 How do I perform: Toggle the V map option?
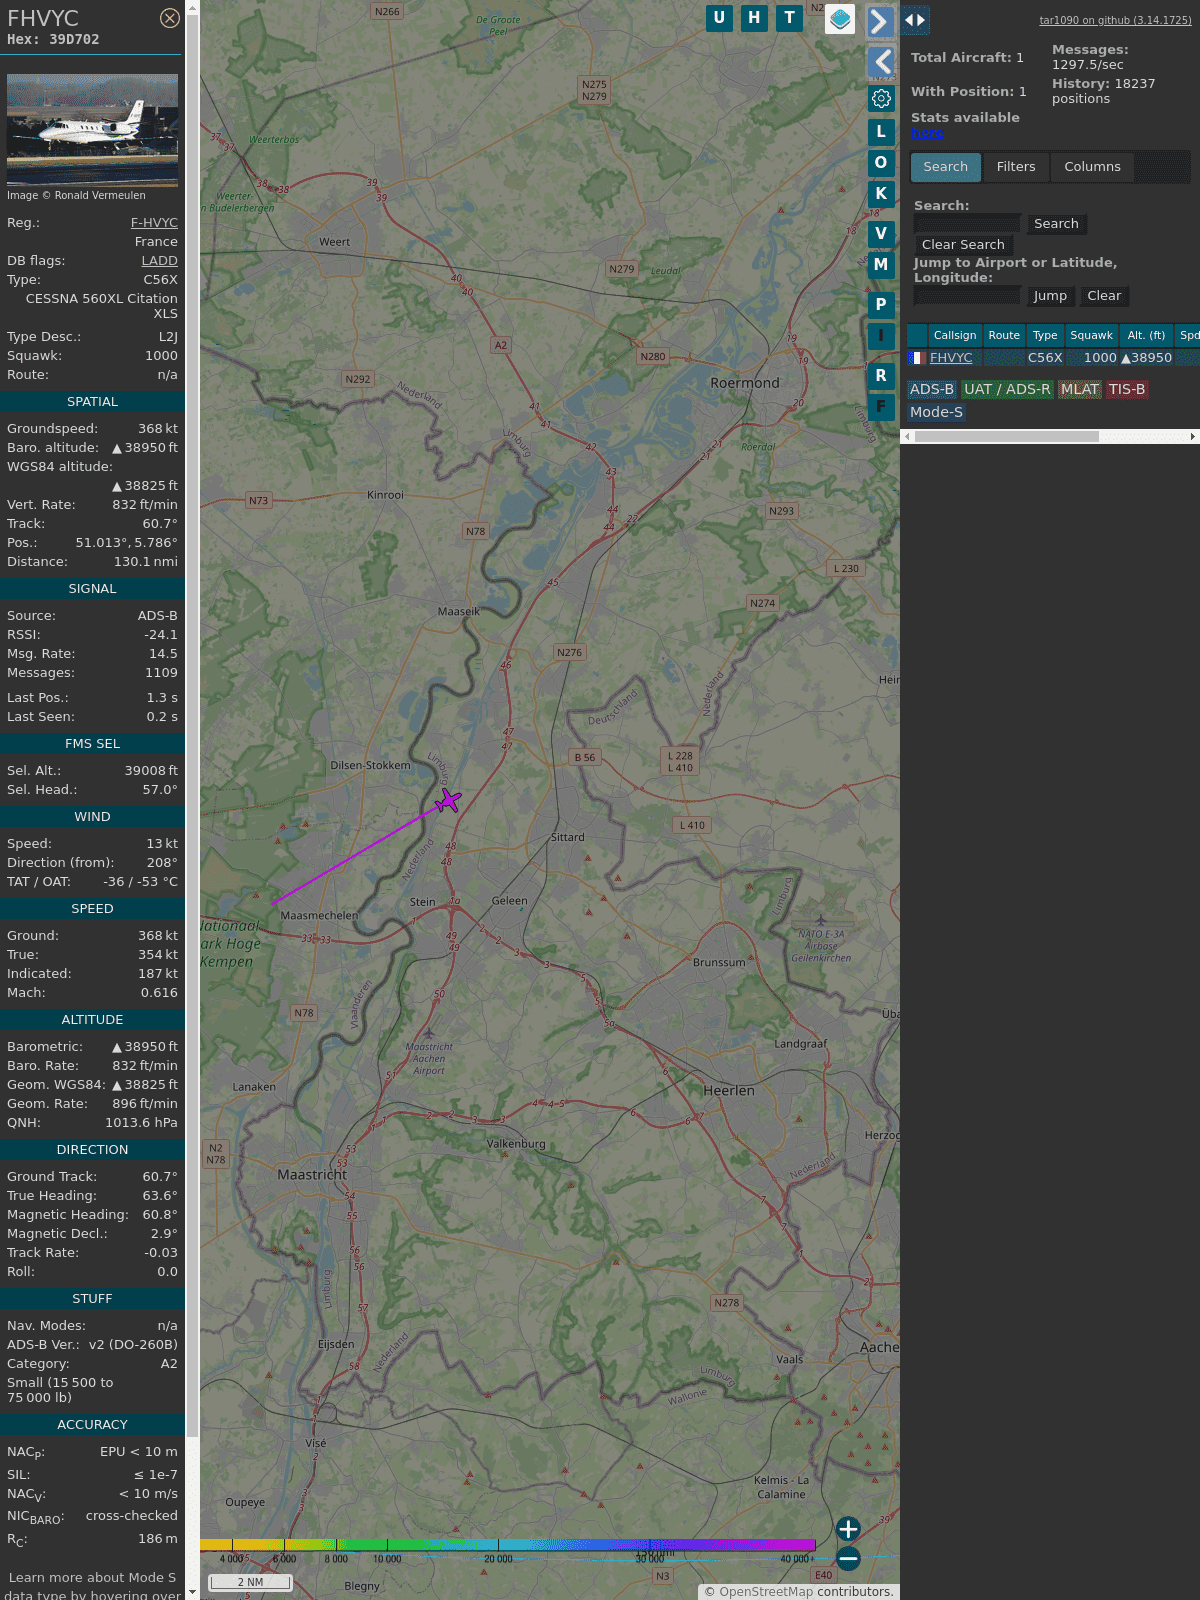(881, 234)
